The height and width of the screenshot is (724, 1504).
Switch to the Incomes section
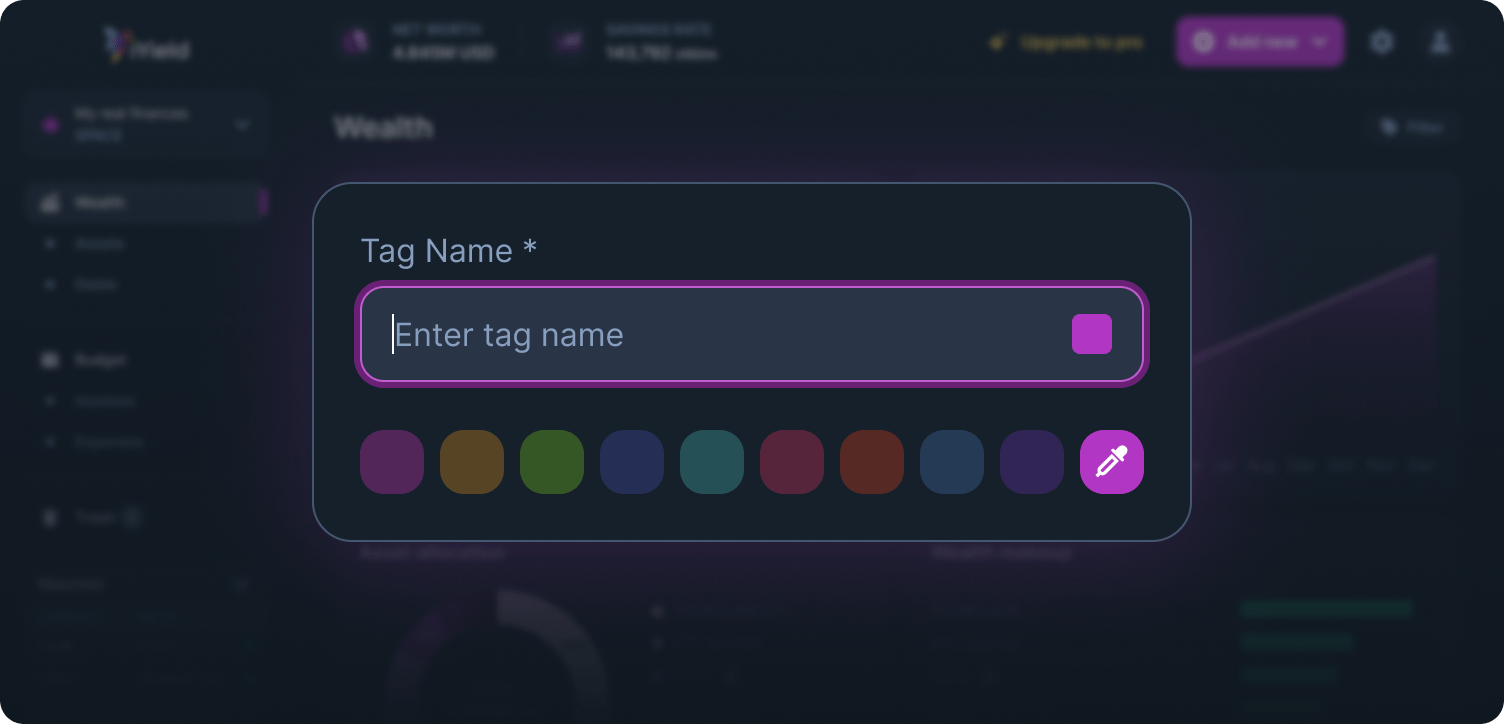pyautogui.click(x=50, y=400)
